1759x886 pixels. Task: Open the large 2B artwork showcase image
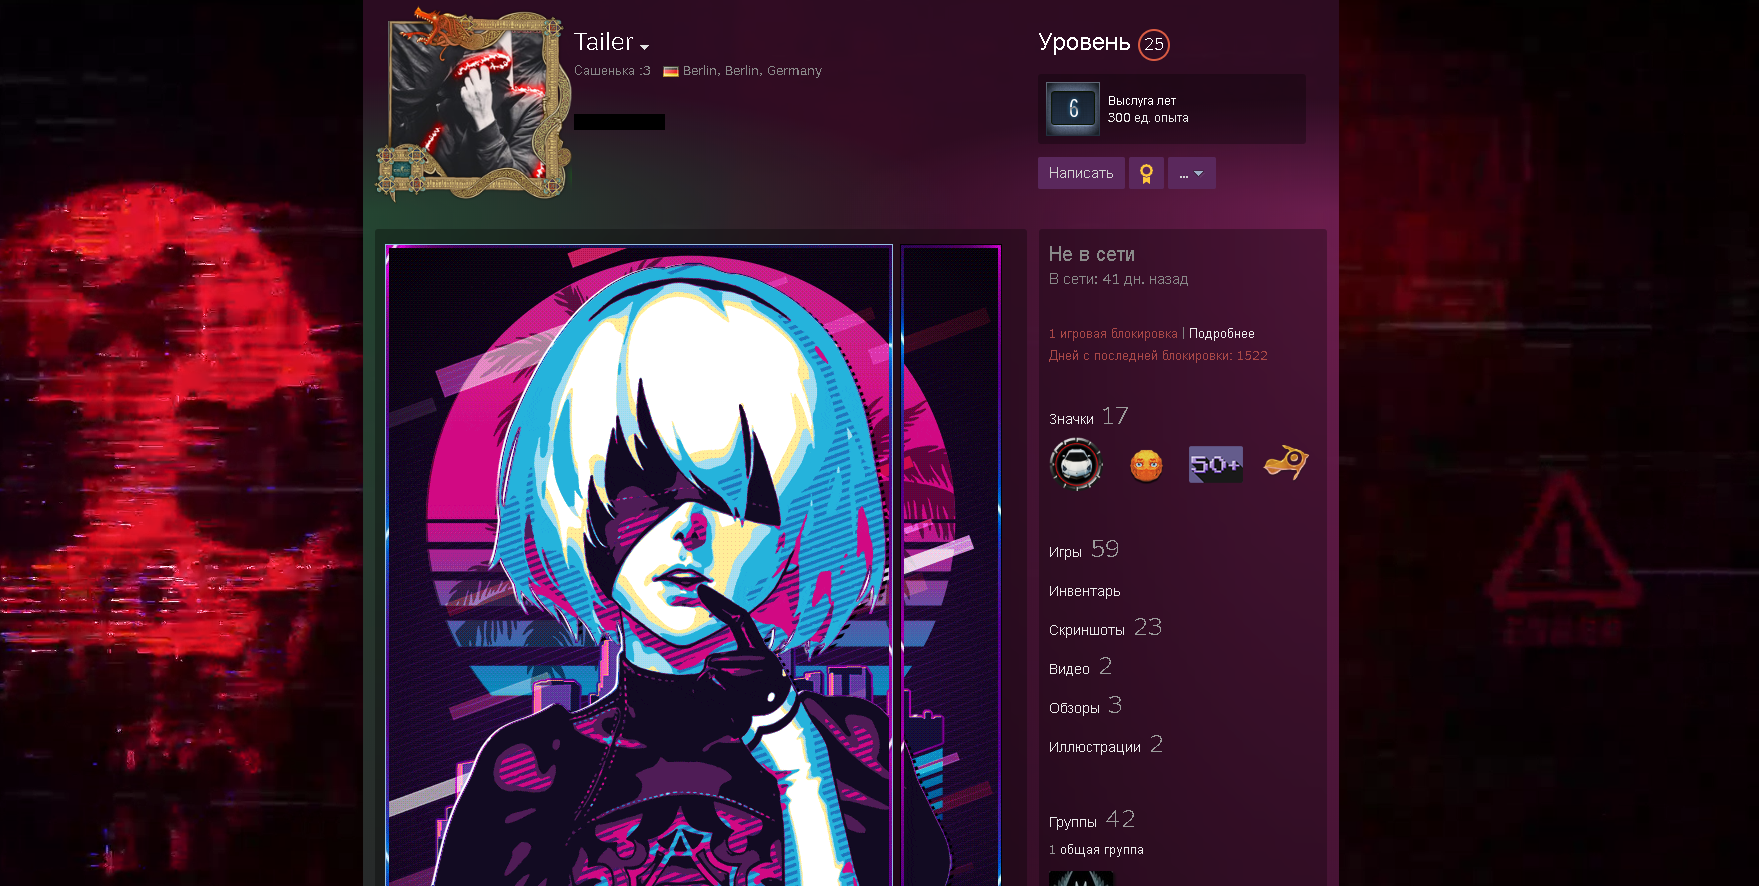639,565
